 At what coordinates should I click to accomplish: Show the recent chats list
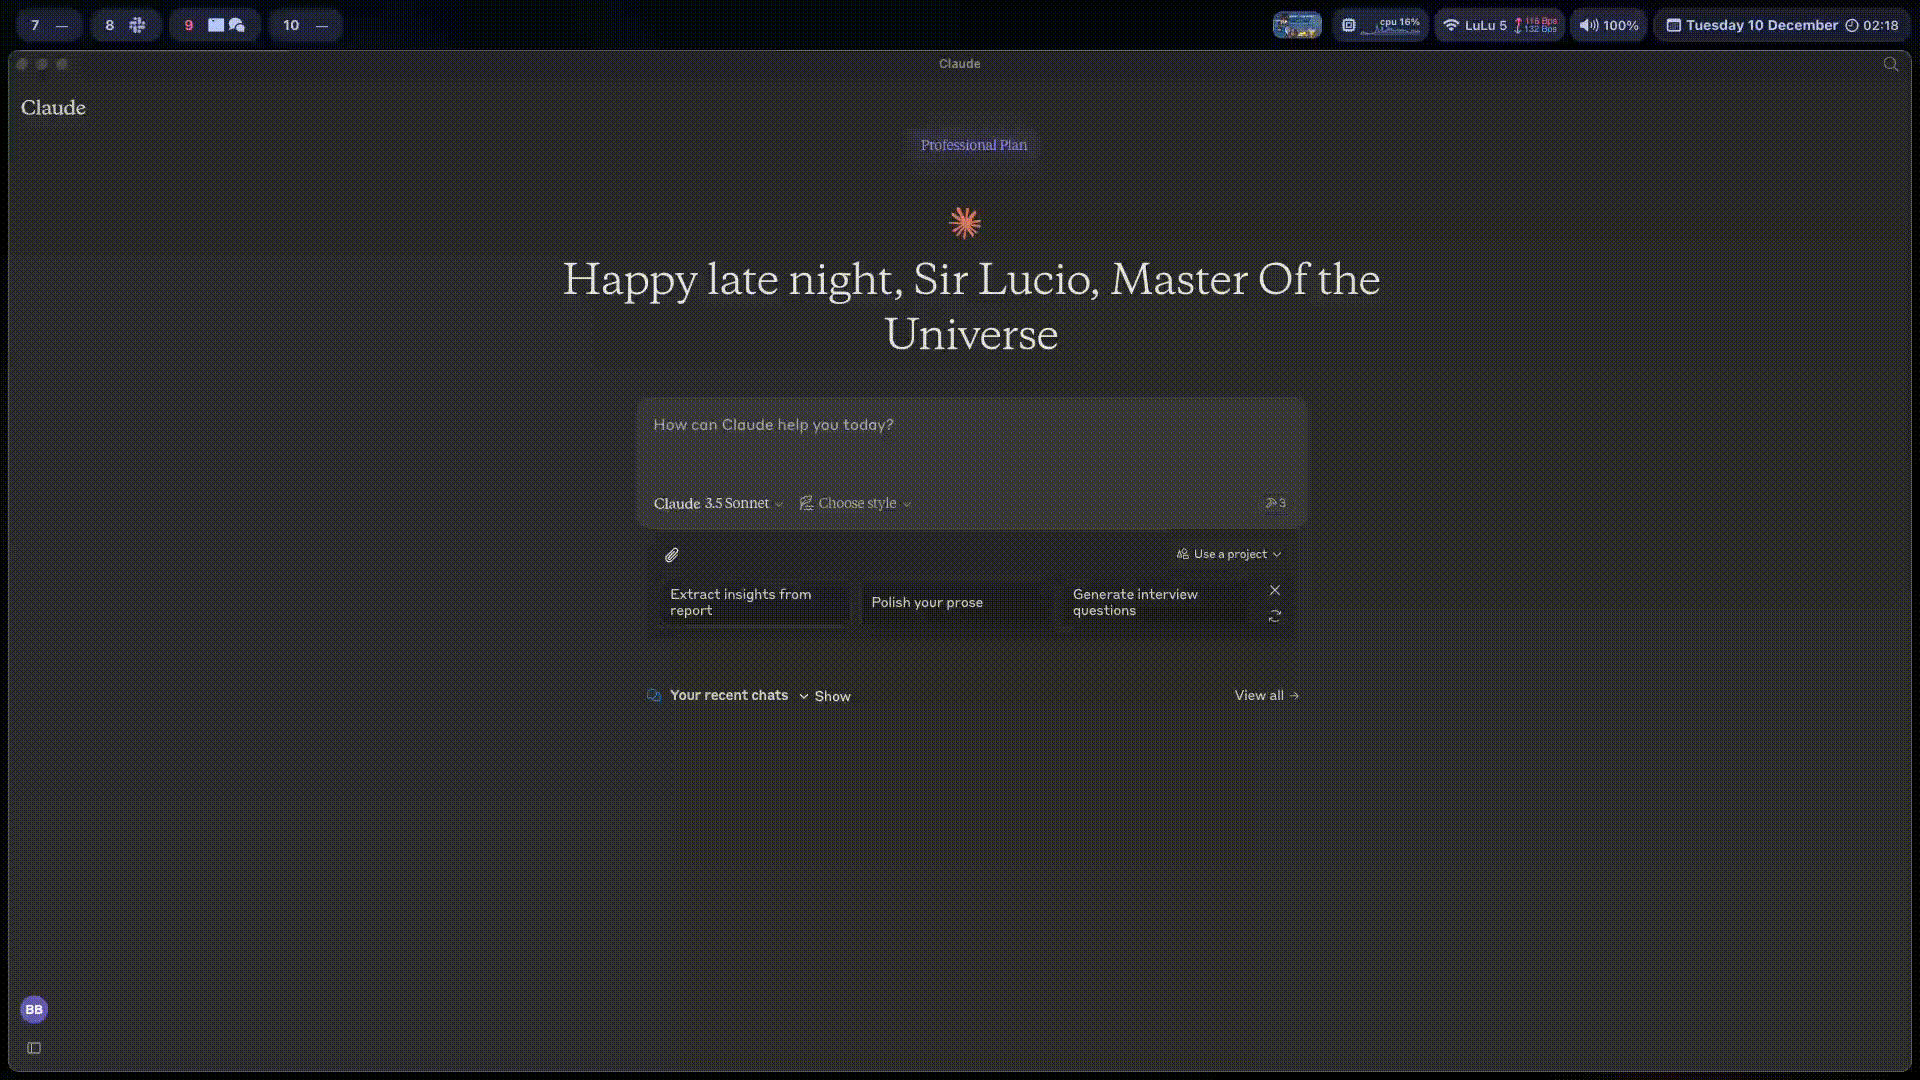click(x=825, y=696)
